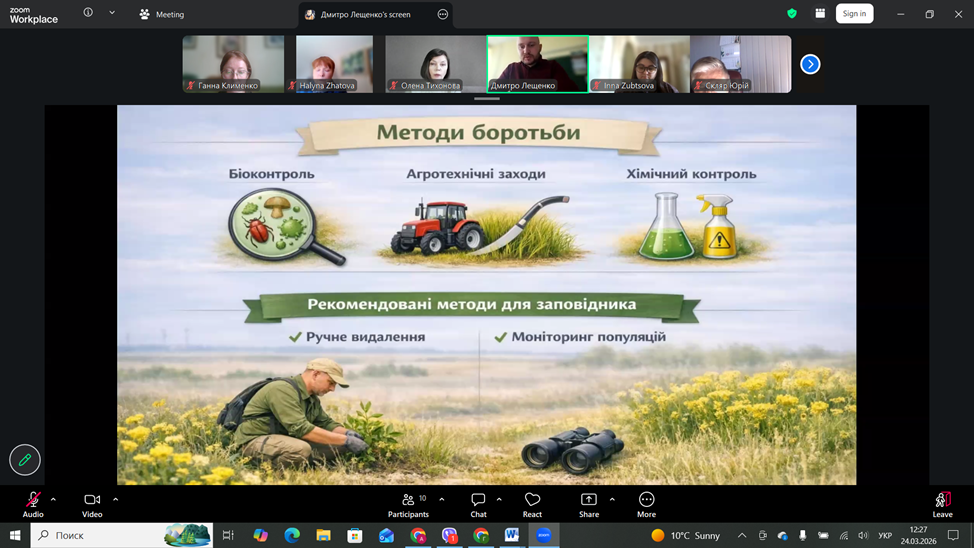Expand the share options arrow
Viewport: 974px width, 548px height.
click(x=612, y=499)
